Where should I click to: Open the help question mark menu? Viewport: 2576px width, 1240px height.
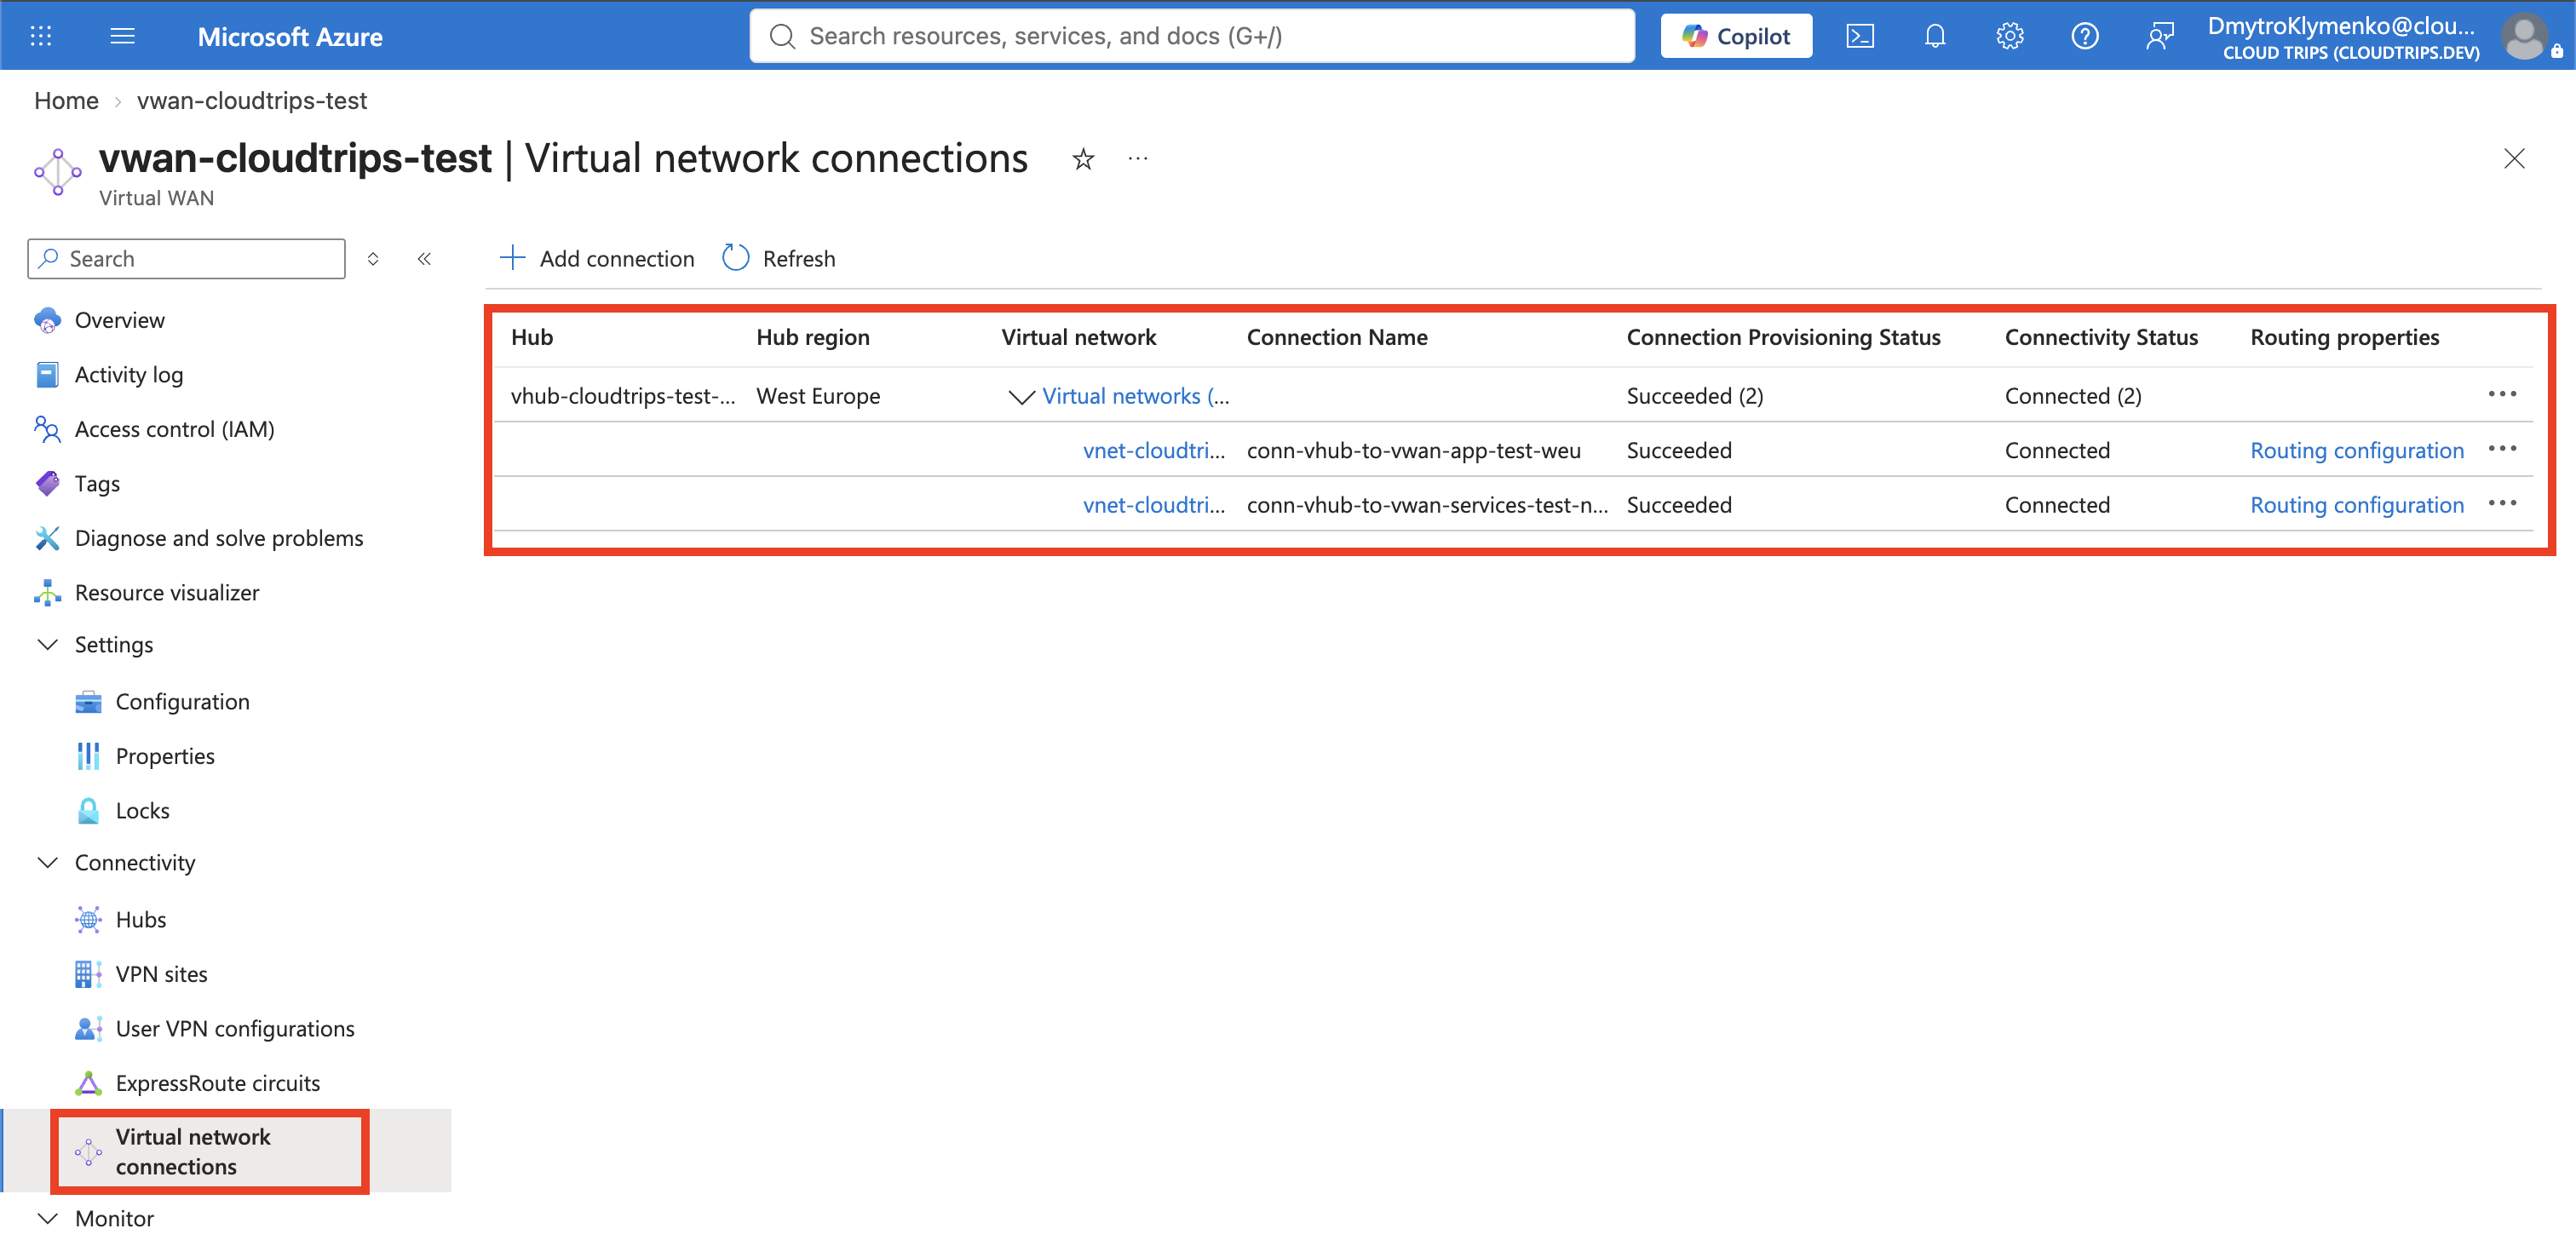coord(2084,36)
